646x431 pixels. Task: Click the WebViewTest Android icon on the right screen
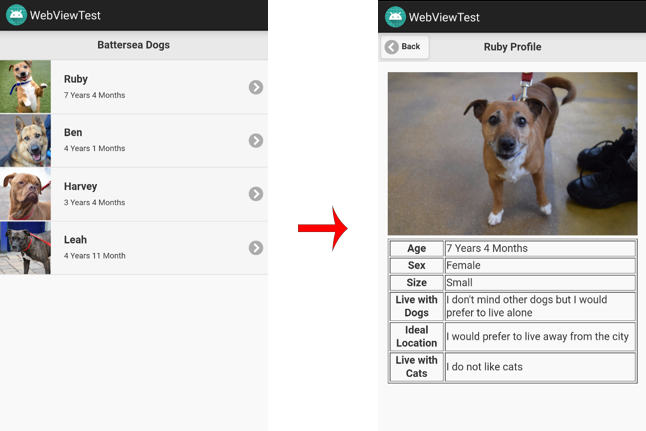pos(395,17)
